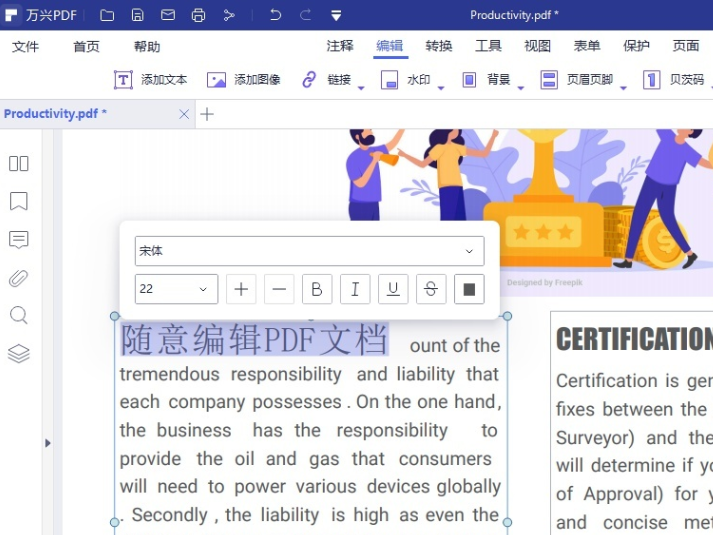Click the 添加图像 picture icon

[x=216, y=80]
